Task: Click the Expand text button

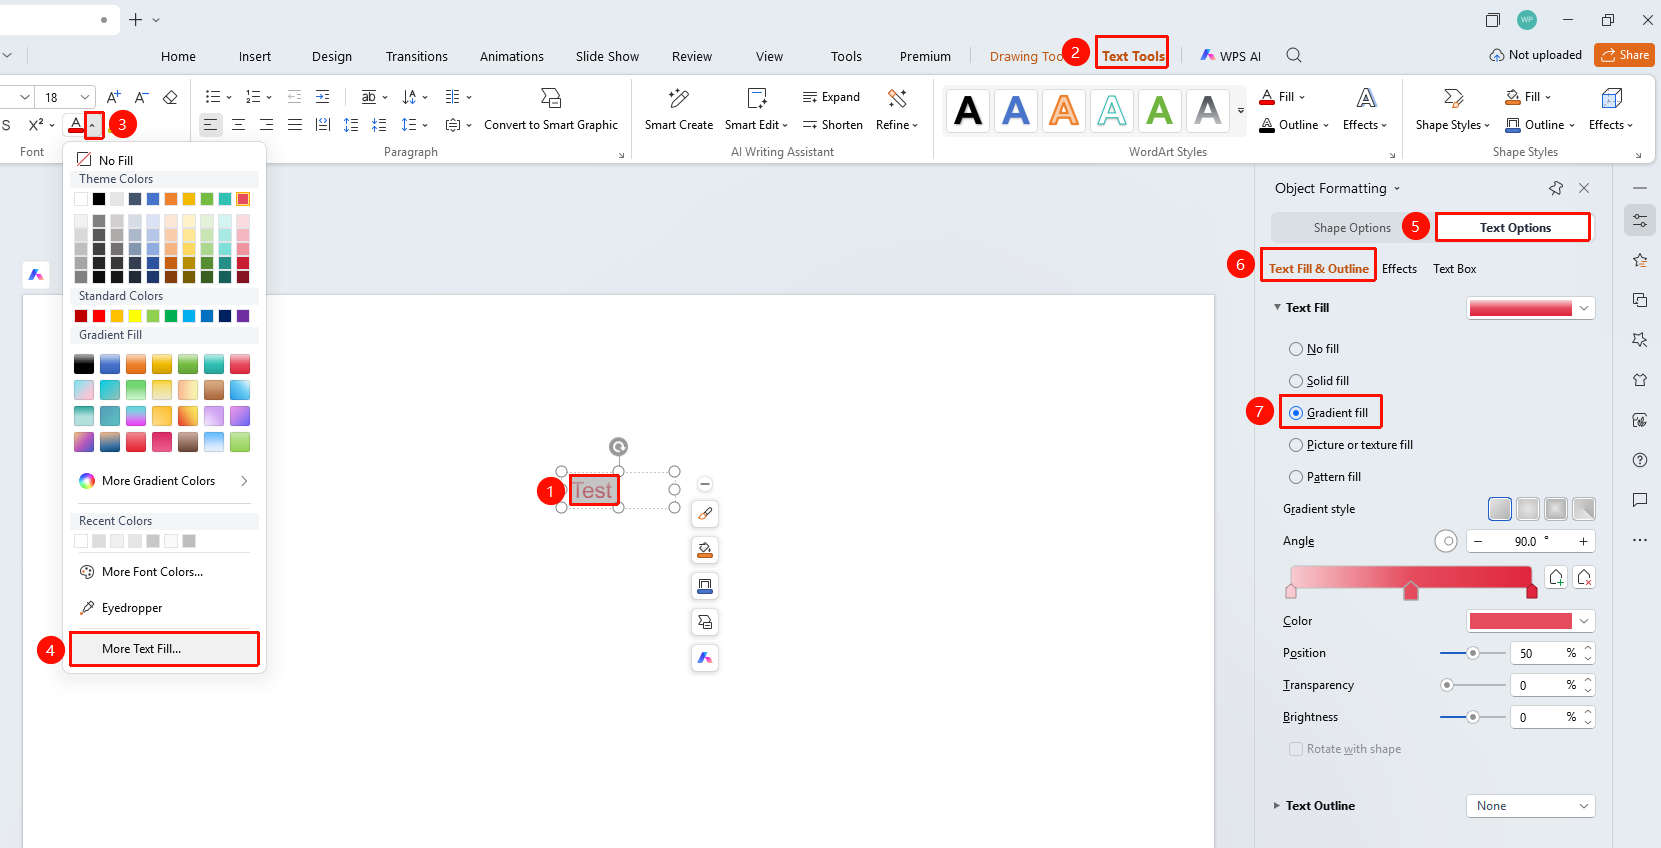Action: click(x=831, y=97)
